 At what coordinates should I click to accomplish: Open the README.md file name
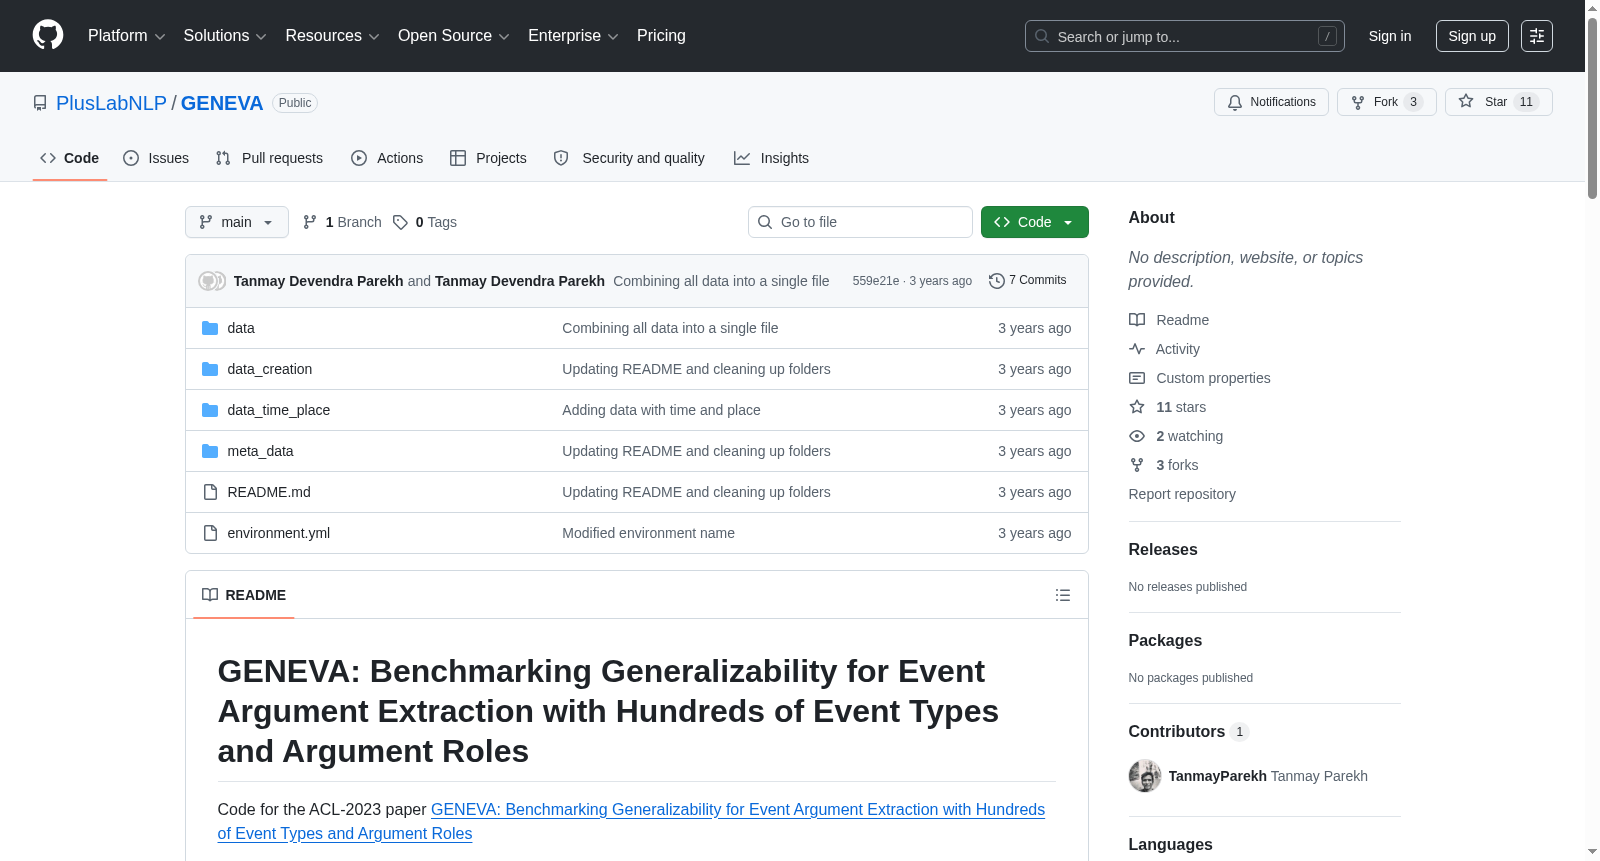click(x=269, y=492)
